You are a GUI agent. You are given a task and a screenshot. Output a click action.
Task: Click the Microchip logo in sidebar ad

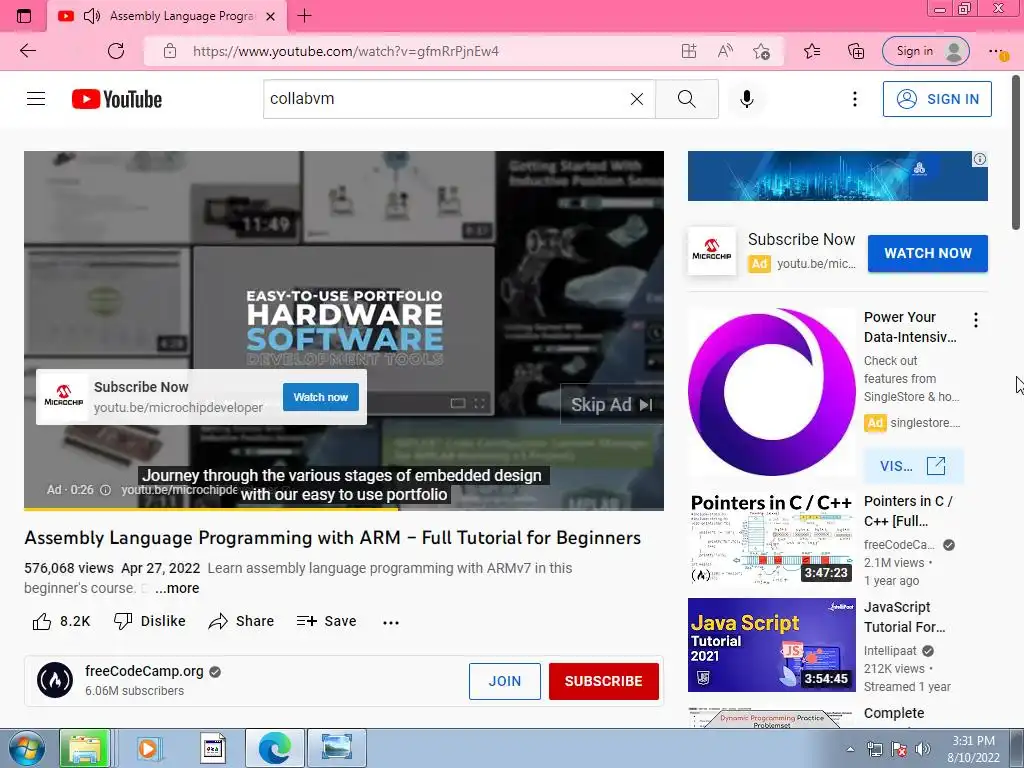tap(712, 251)
